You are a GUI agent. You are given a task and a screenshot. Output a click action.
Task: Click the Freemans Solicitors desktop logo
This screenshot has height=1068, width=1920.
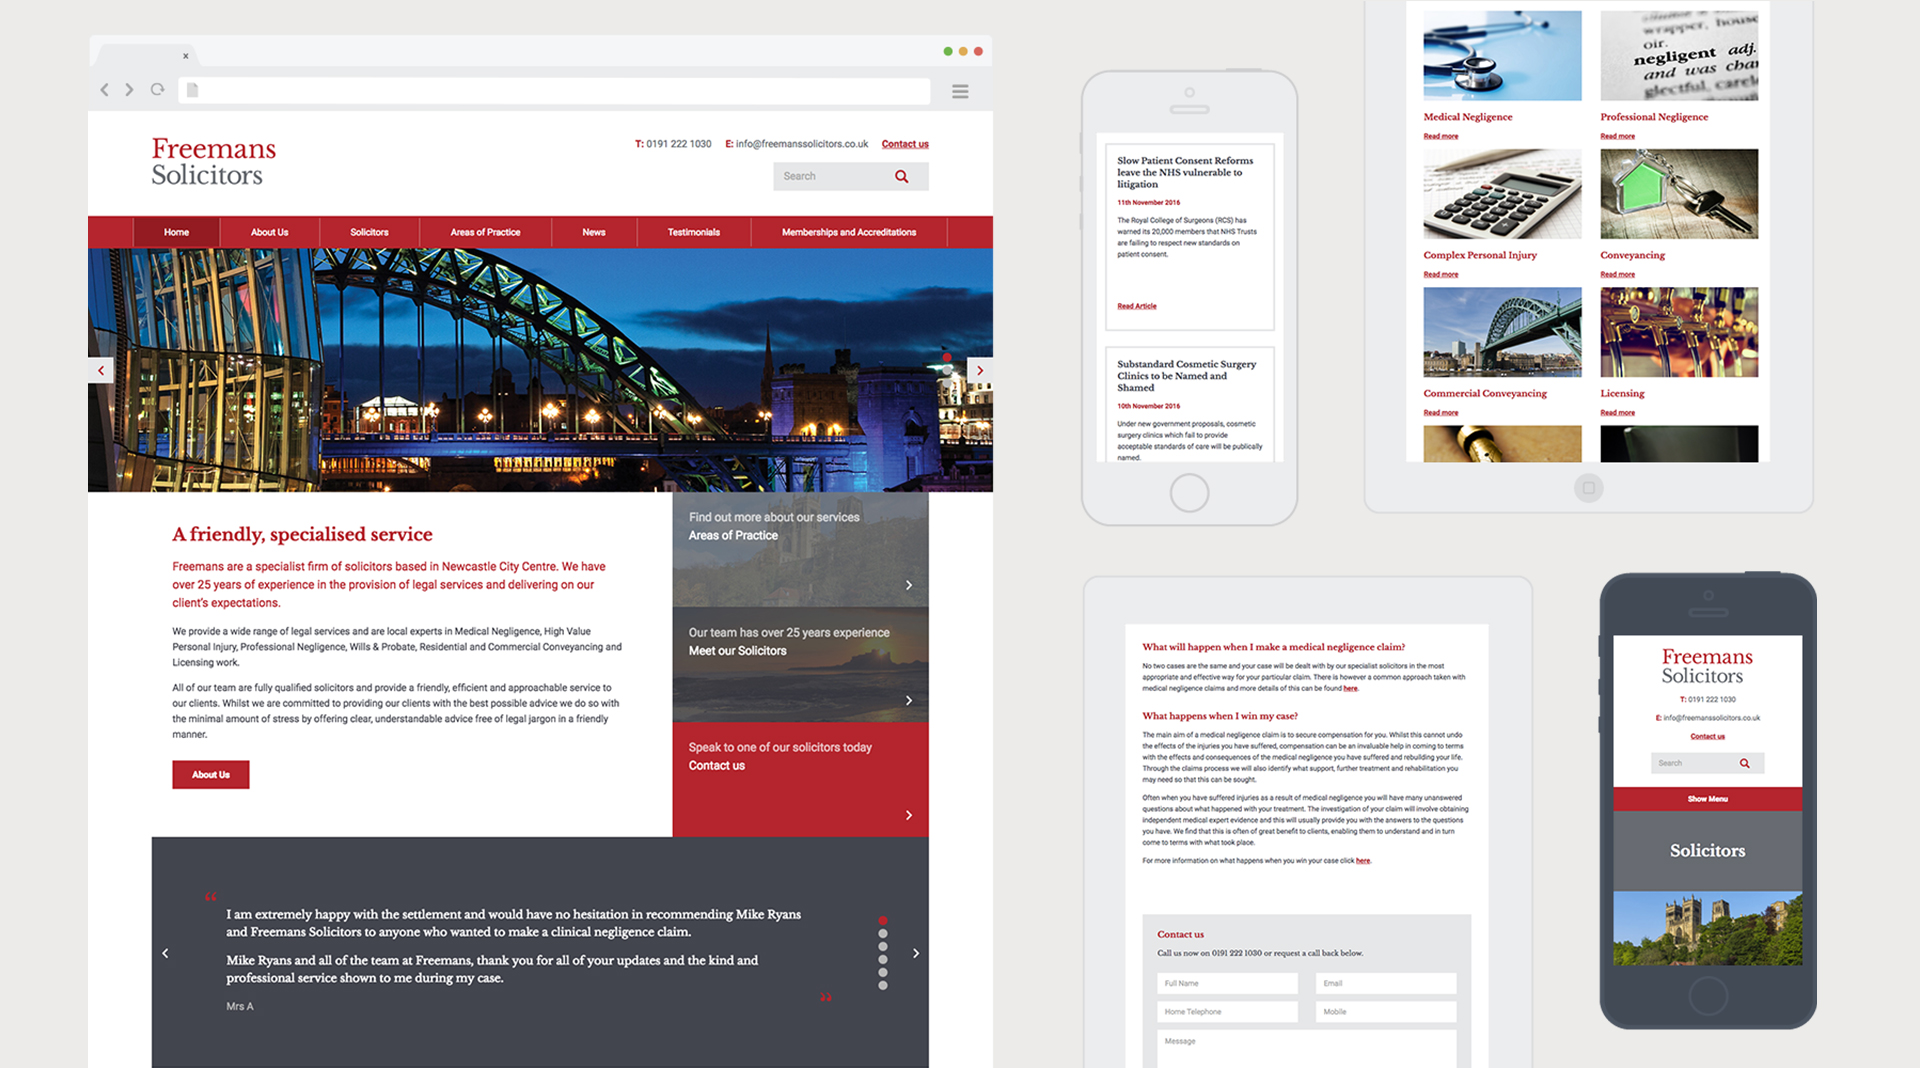[214, 161]
